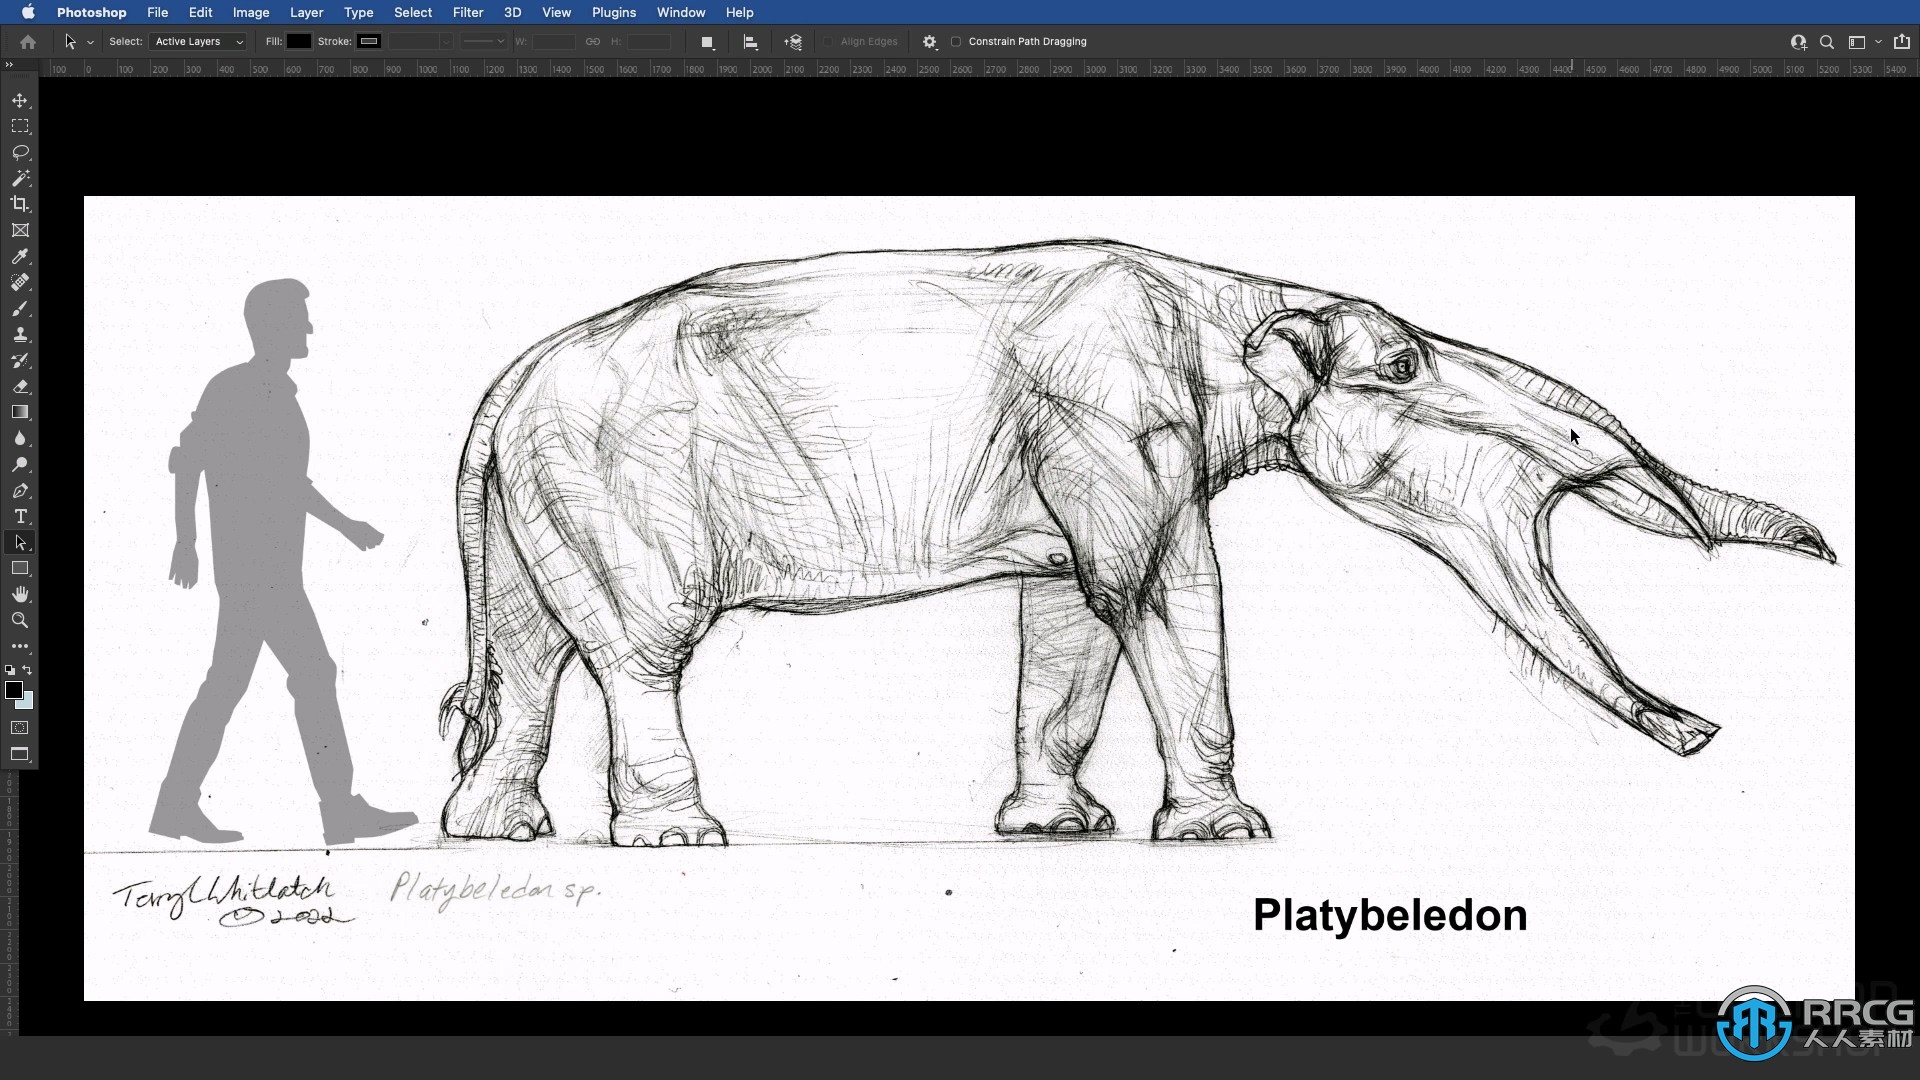The image size is (1920, 1080).
Task: Open the Apple menu
Action: [x=28, y=12]
